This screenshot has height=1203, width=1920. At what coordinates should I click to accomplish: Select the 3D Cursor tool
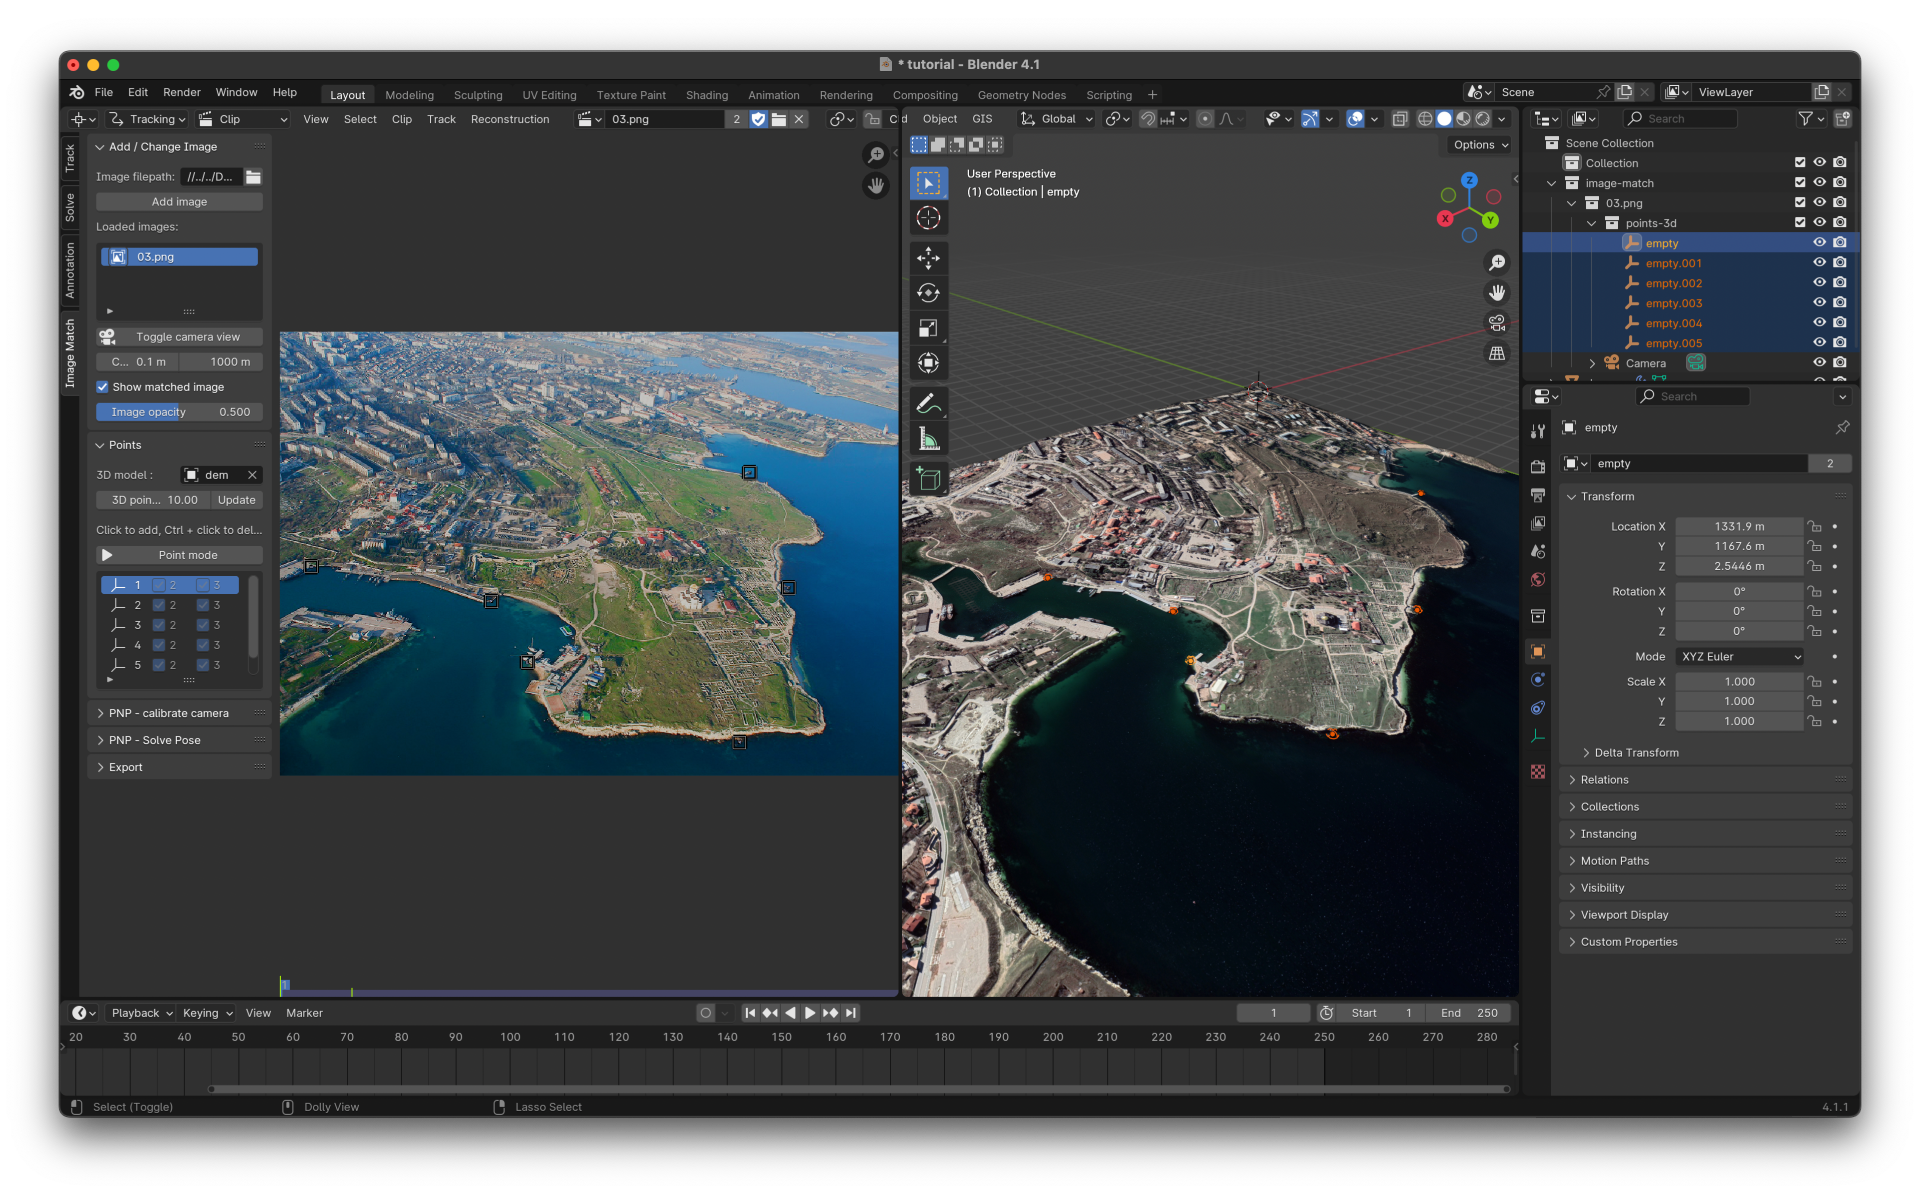tap(928, 218)
